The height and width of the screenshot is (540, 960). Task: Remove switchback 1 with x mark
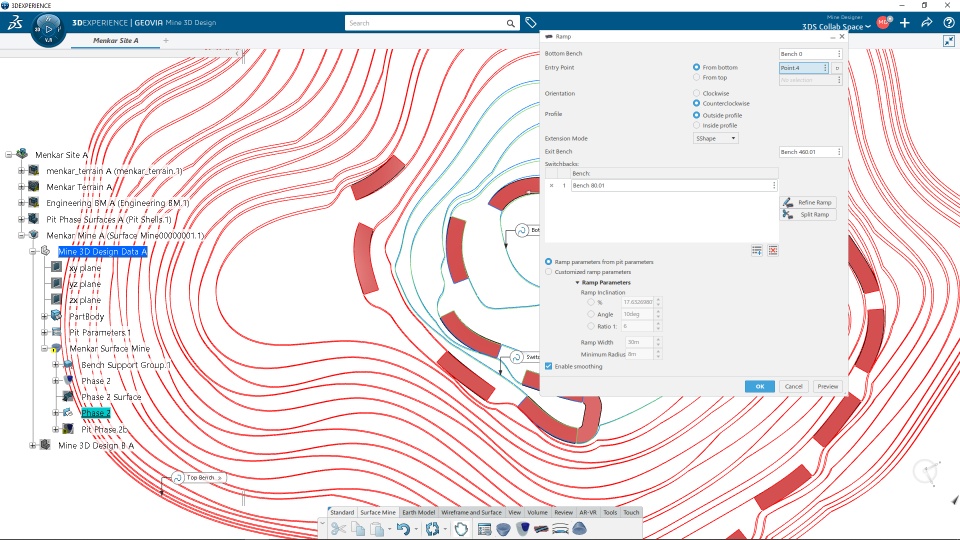(x=551, y=186)
